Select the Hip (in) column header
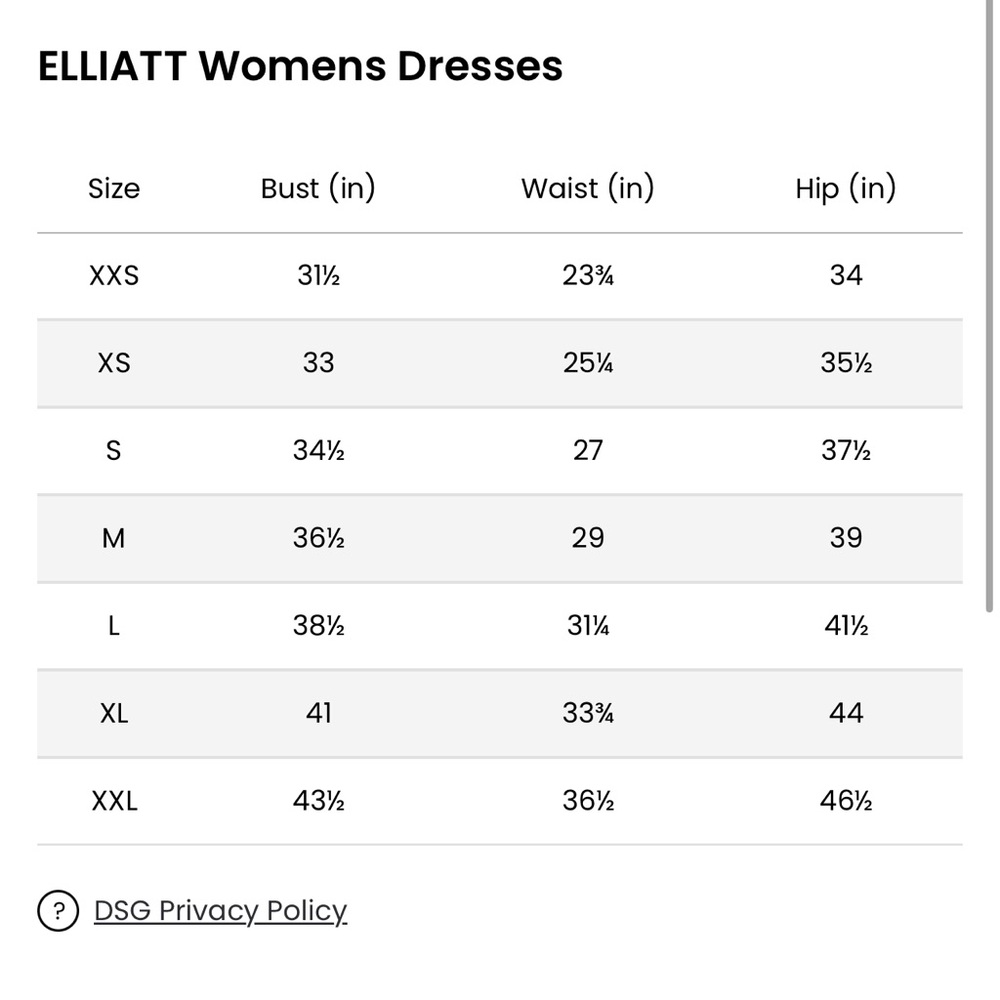1000x1000 pixels. pyautogui.click(x=845, y=188)
